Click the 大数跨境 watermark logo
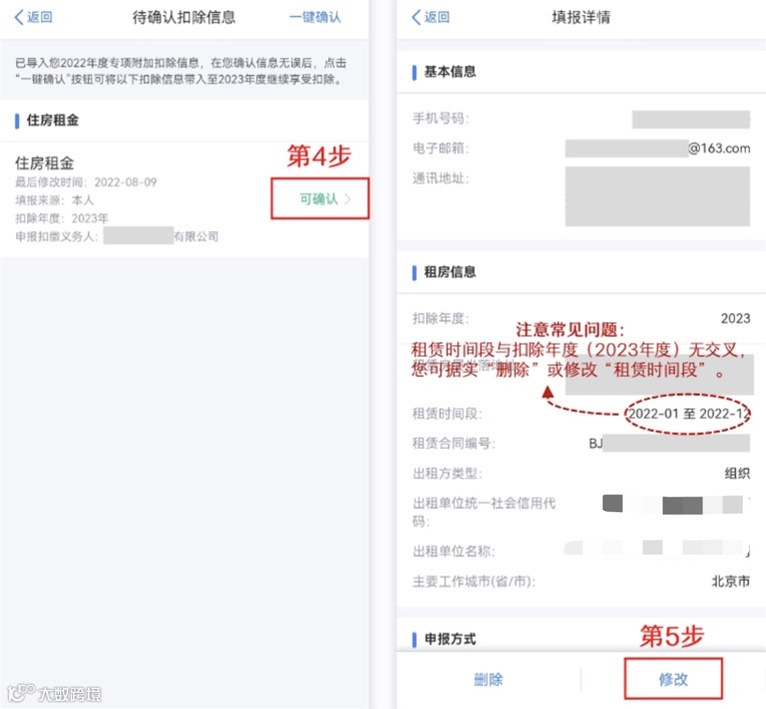 pyautogui.click(x=55, y=693)
